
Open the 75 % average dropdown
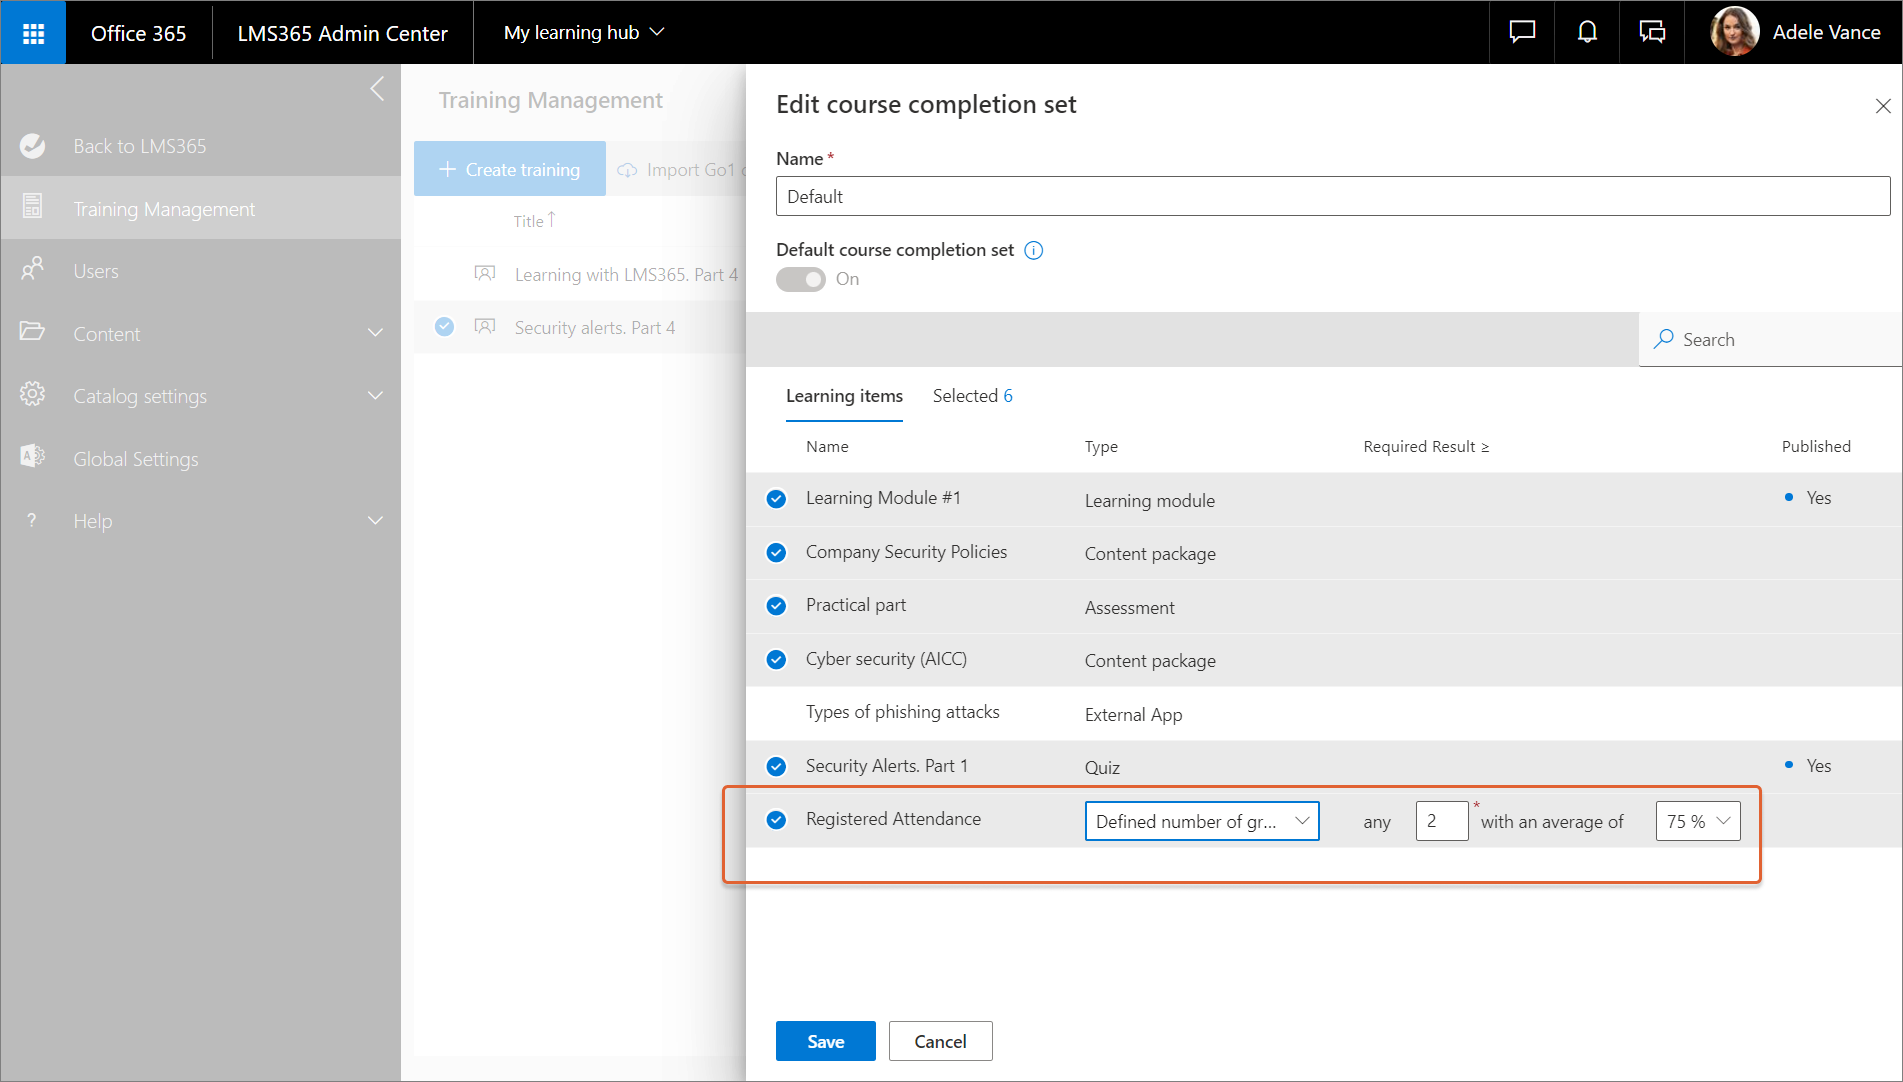pyautogui.click(x=1697, y=821)
